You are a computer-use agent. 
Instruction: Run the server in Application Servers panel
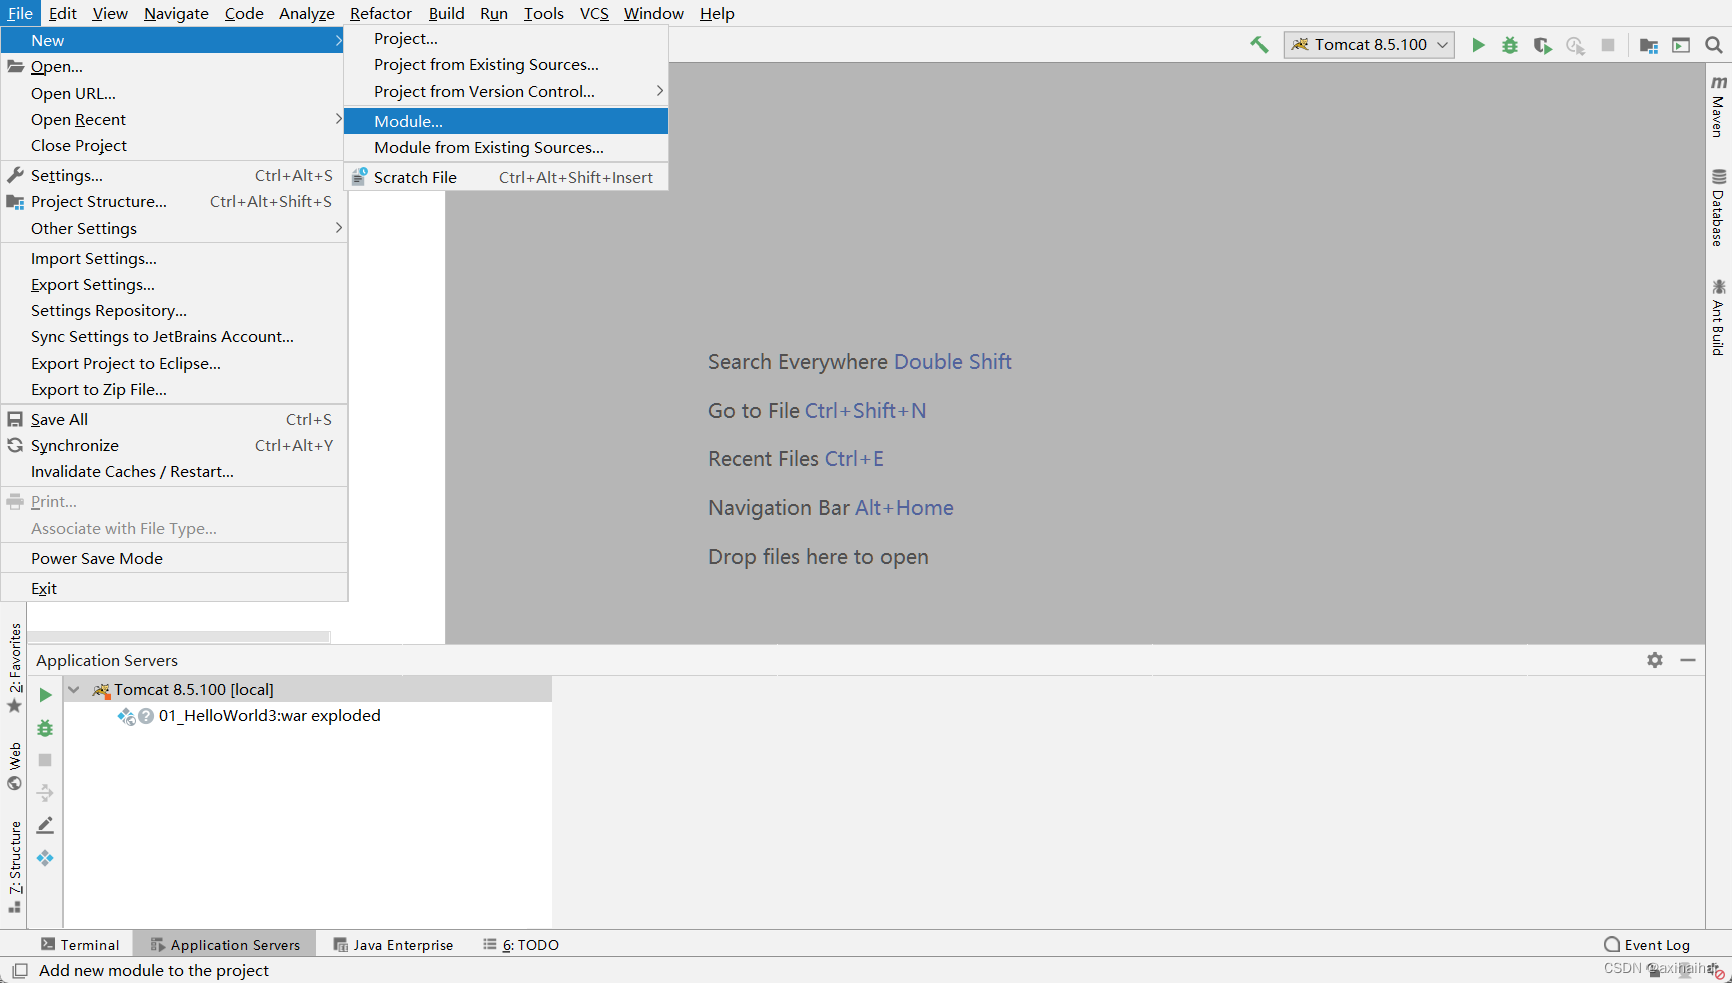click(x=45, y=695)
